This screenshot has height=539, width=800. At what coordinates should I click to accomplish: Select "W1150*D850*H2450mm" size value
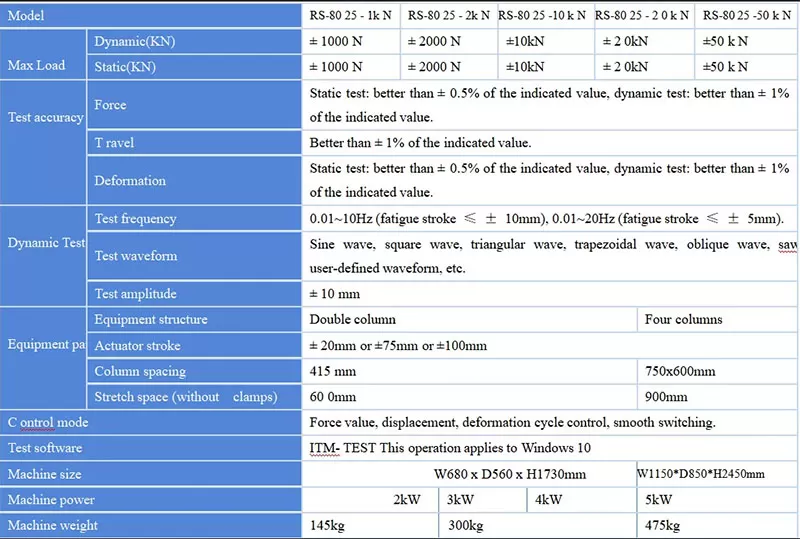(x=701, y=474)
